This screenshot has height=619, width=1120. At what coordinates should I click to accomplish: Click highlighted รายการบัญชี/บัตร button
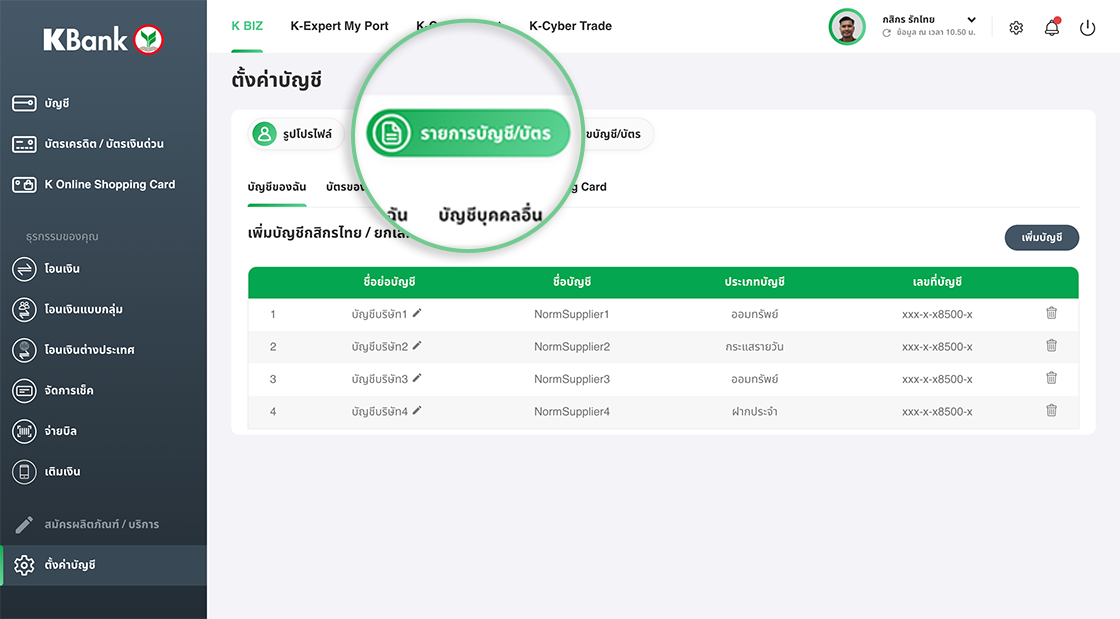468,133
